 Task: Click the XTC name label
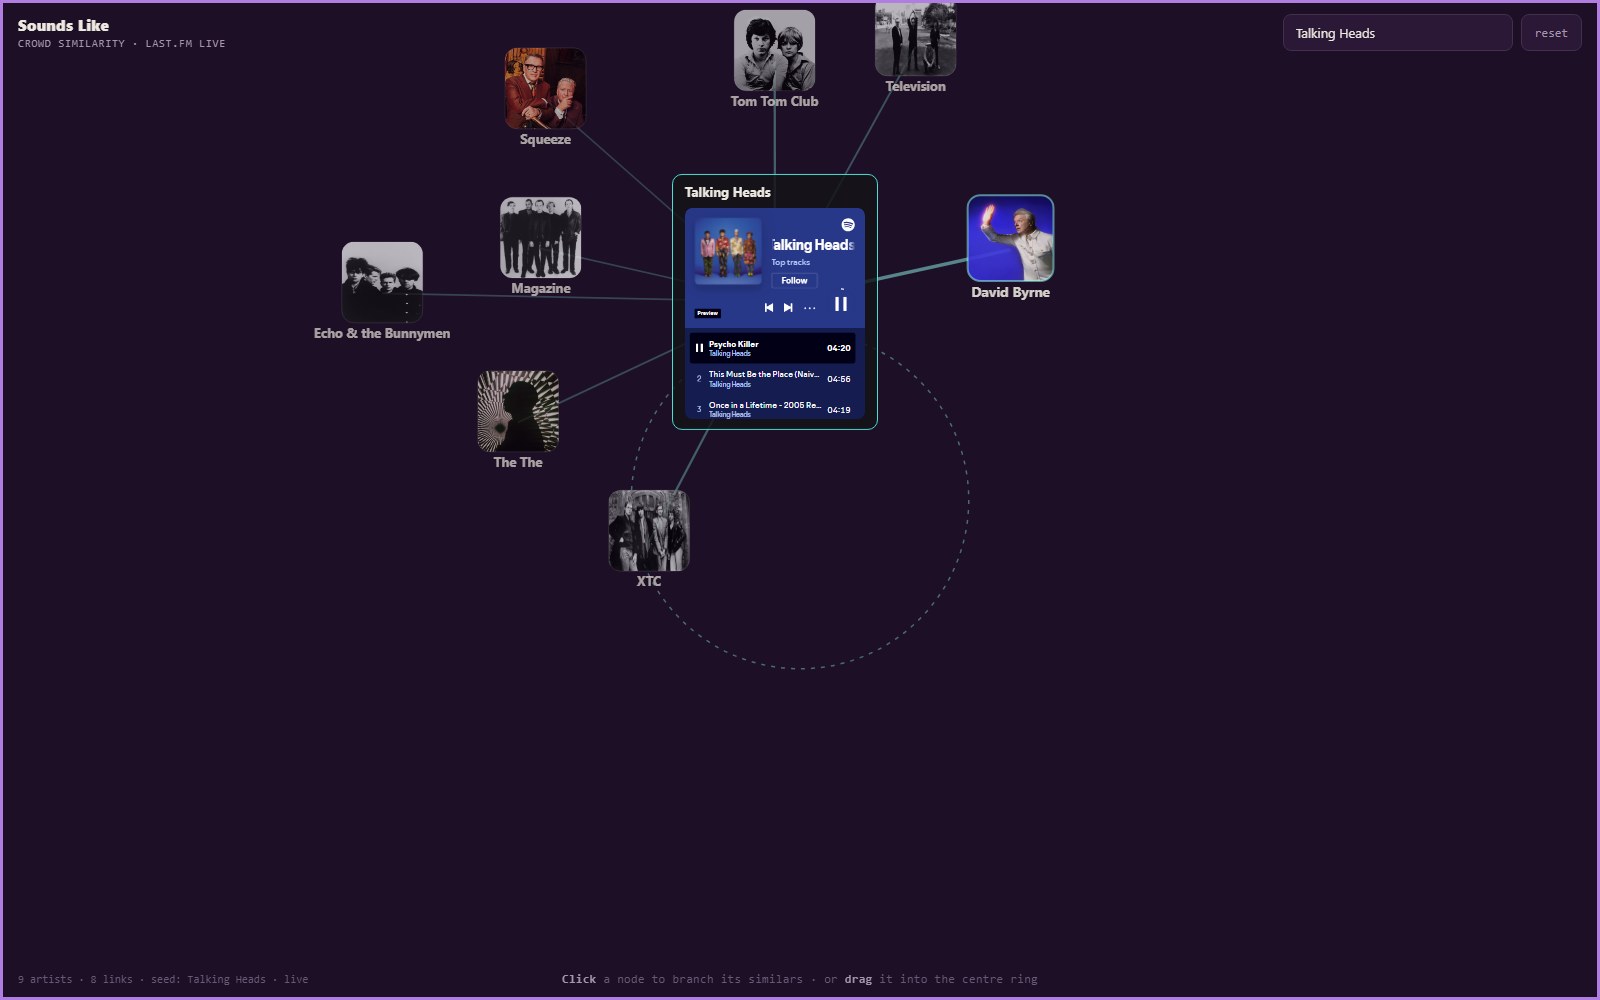(x=649, y=582)
